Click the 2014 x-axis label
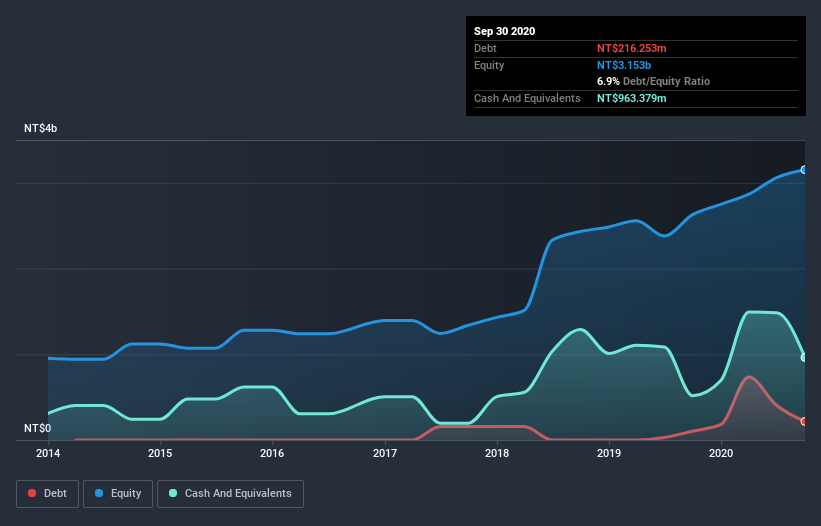 point(48,453)
